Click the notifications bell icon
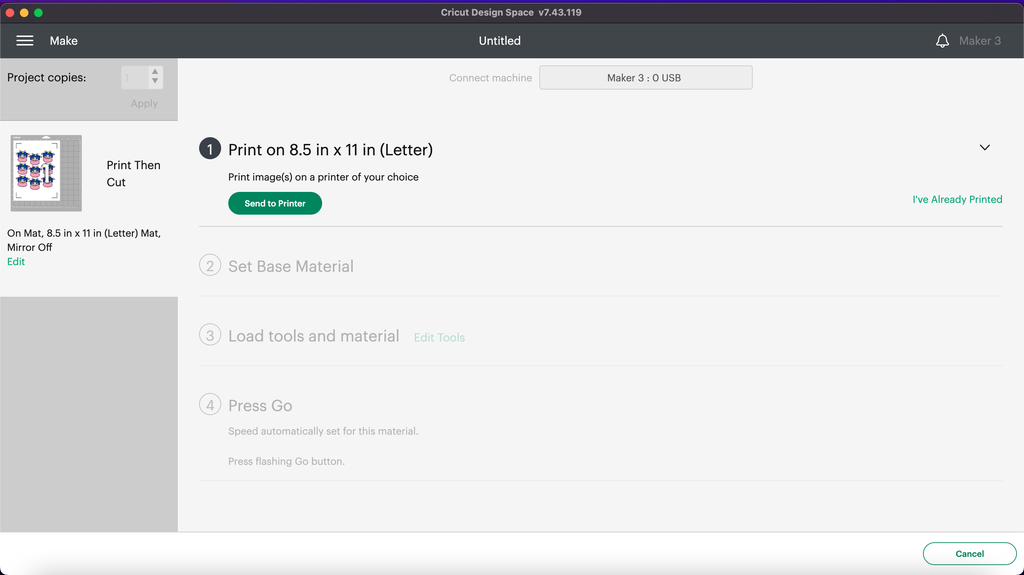Screen dimensions: 1024x575 coord(942,41)
